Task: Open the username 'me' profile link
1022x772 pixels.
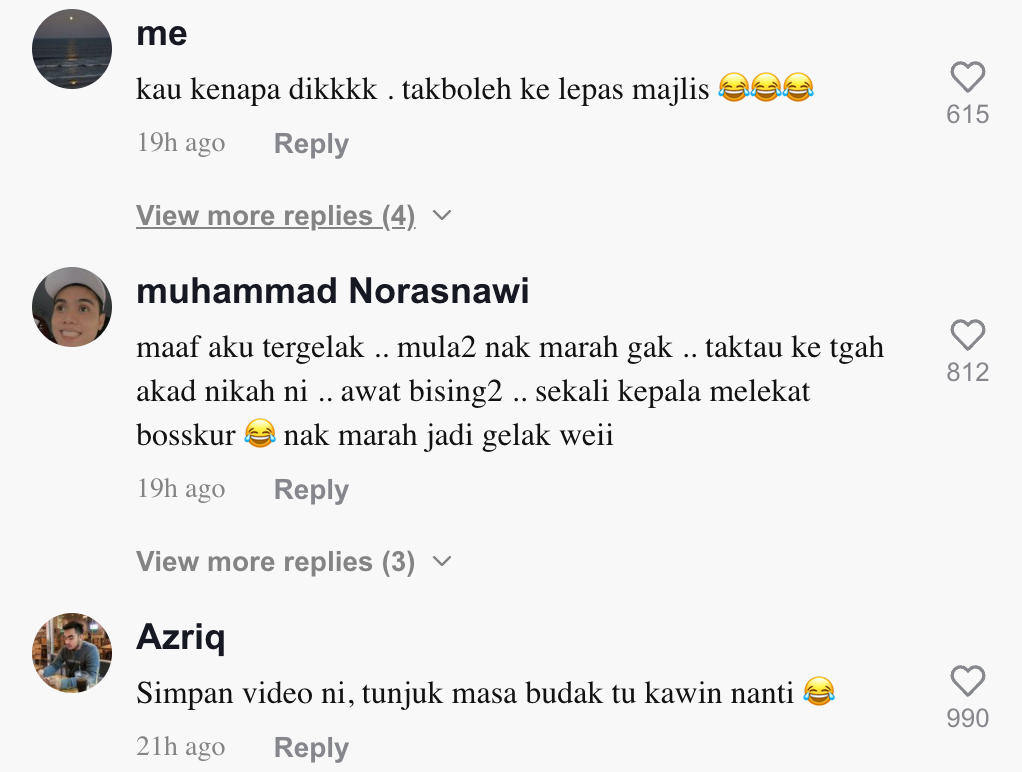Action: point(162,34)
